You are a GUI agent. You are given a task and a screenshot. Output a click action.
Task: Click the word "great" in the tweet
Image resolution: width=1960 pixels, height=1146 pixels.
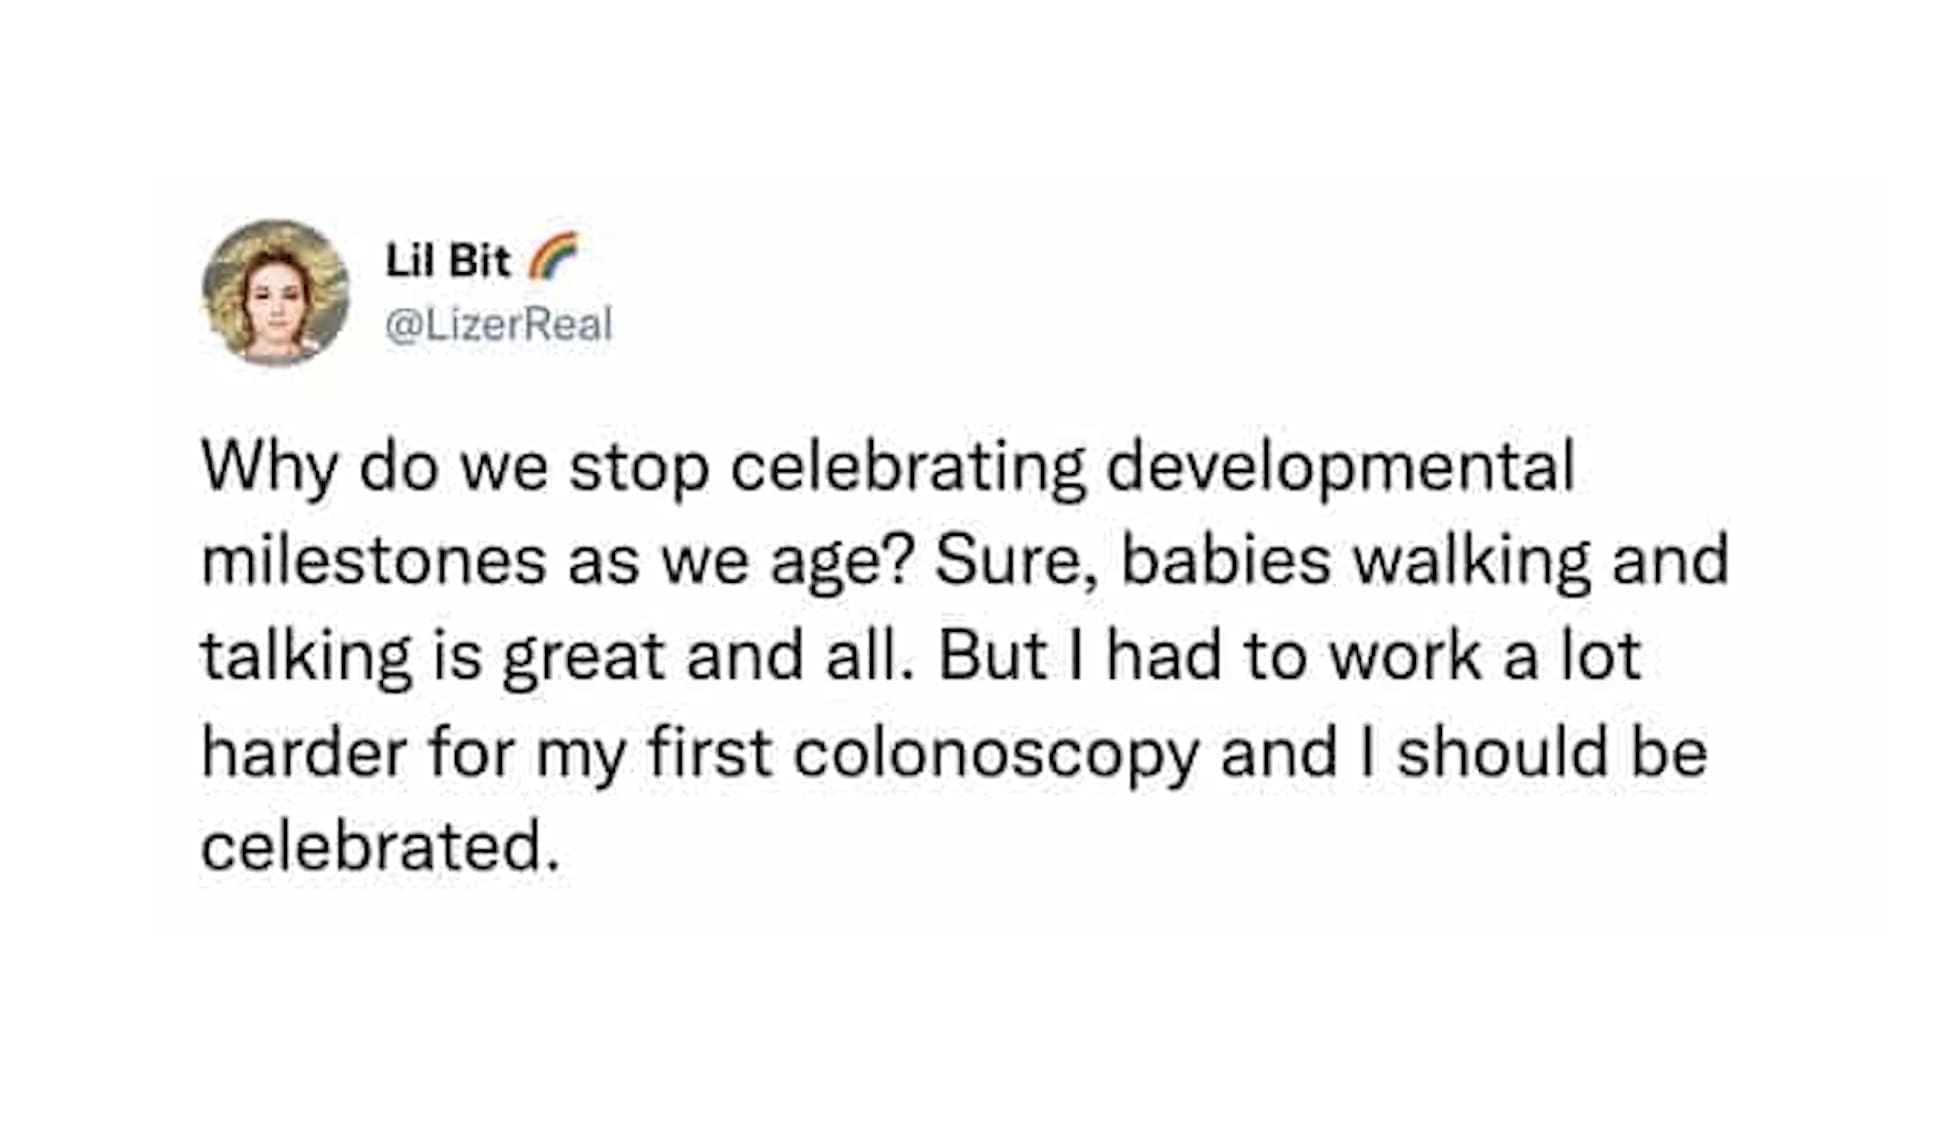(584, 656)
